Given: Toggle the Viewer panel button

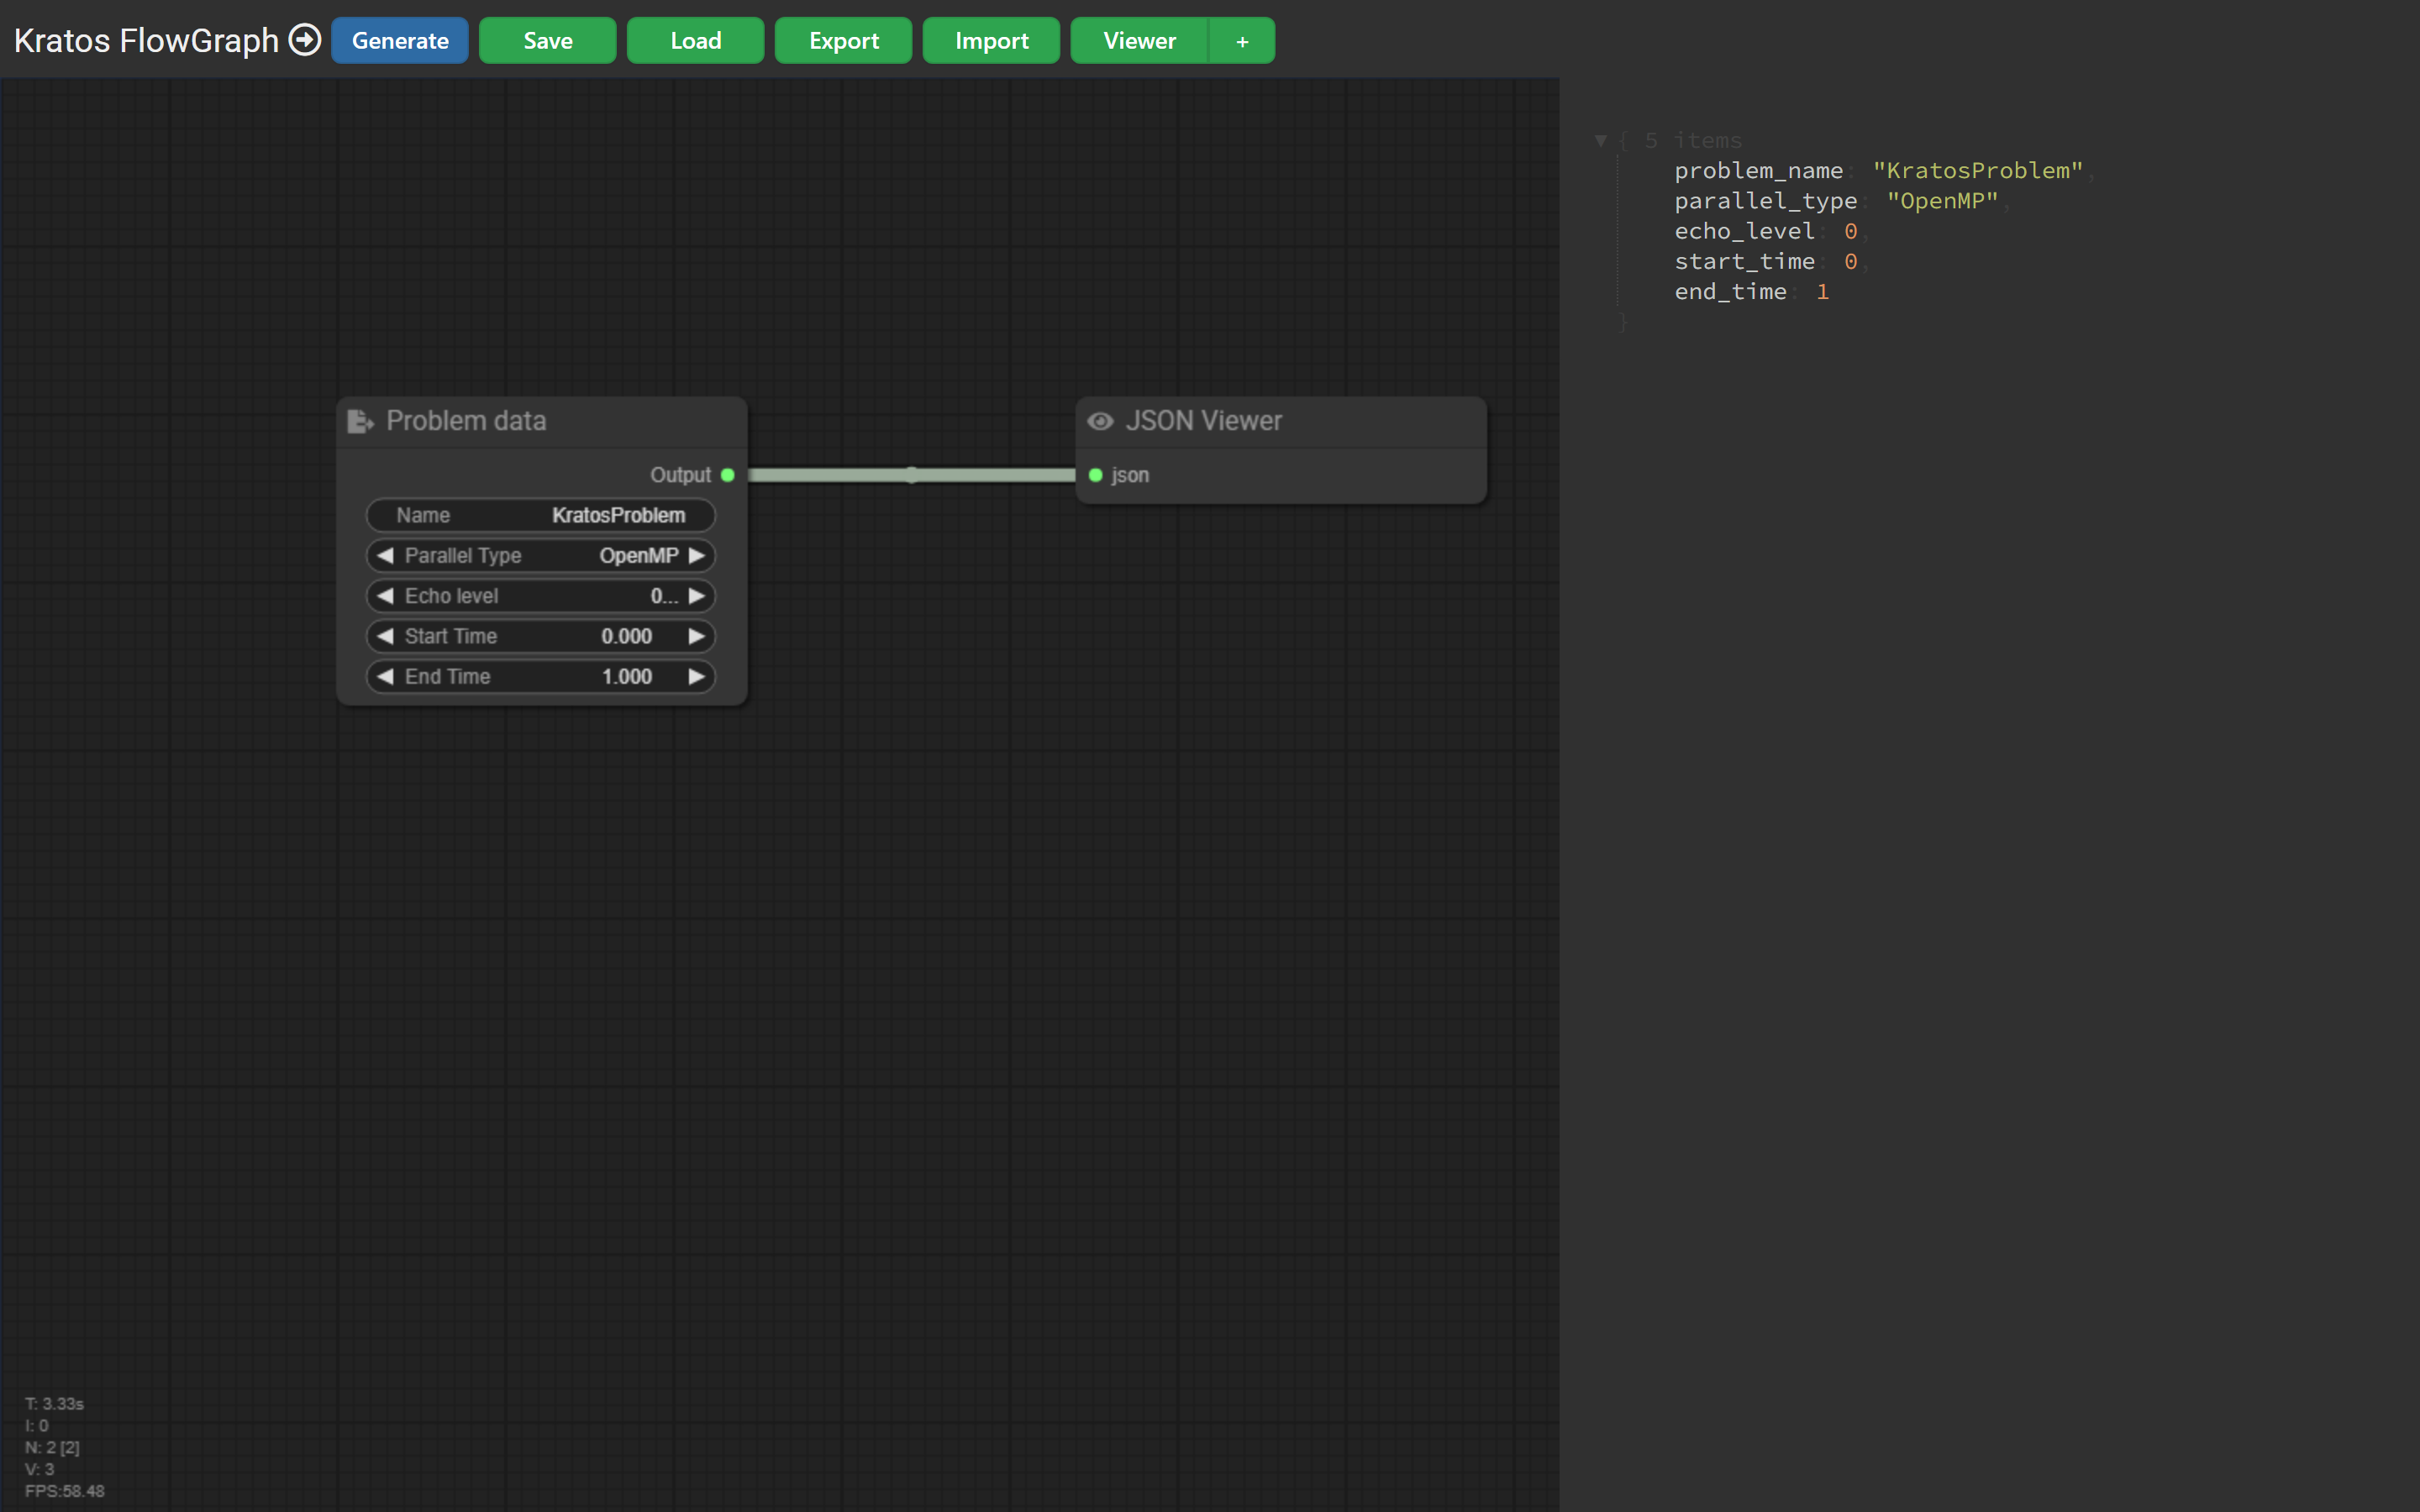Looking at the screenshot, I should 1140,41.
